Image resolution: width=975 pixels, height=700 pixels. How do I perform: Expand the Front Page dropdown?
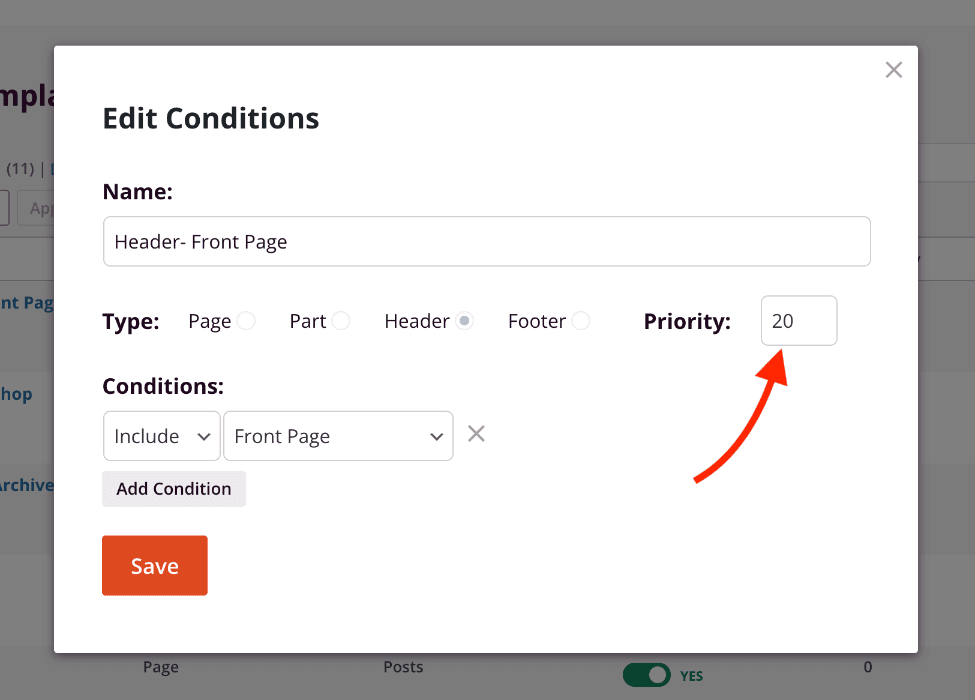pos(338,436)
